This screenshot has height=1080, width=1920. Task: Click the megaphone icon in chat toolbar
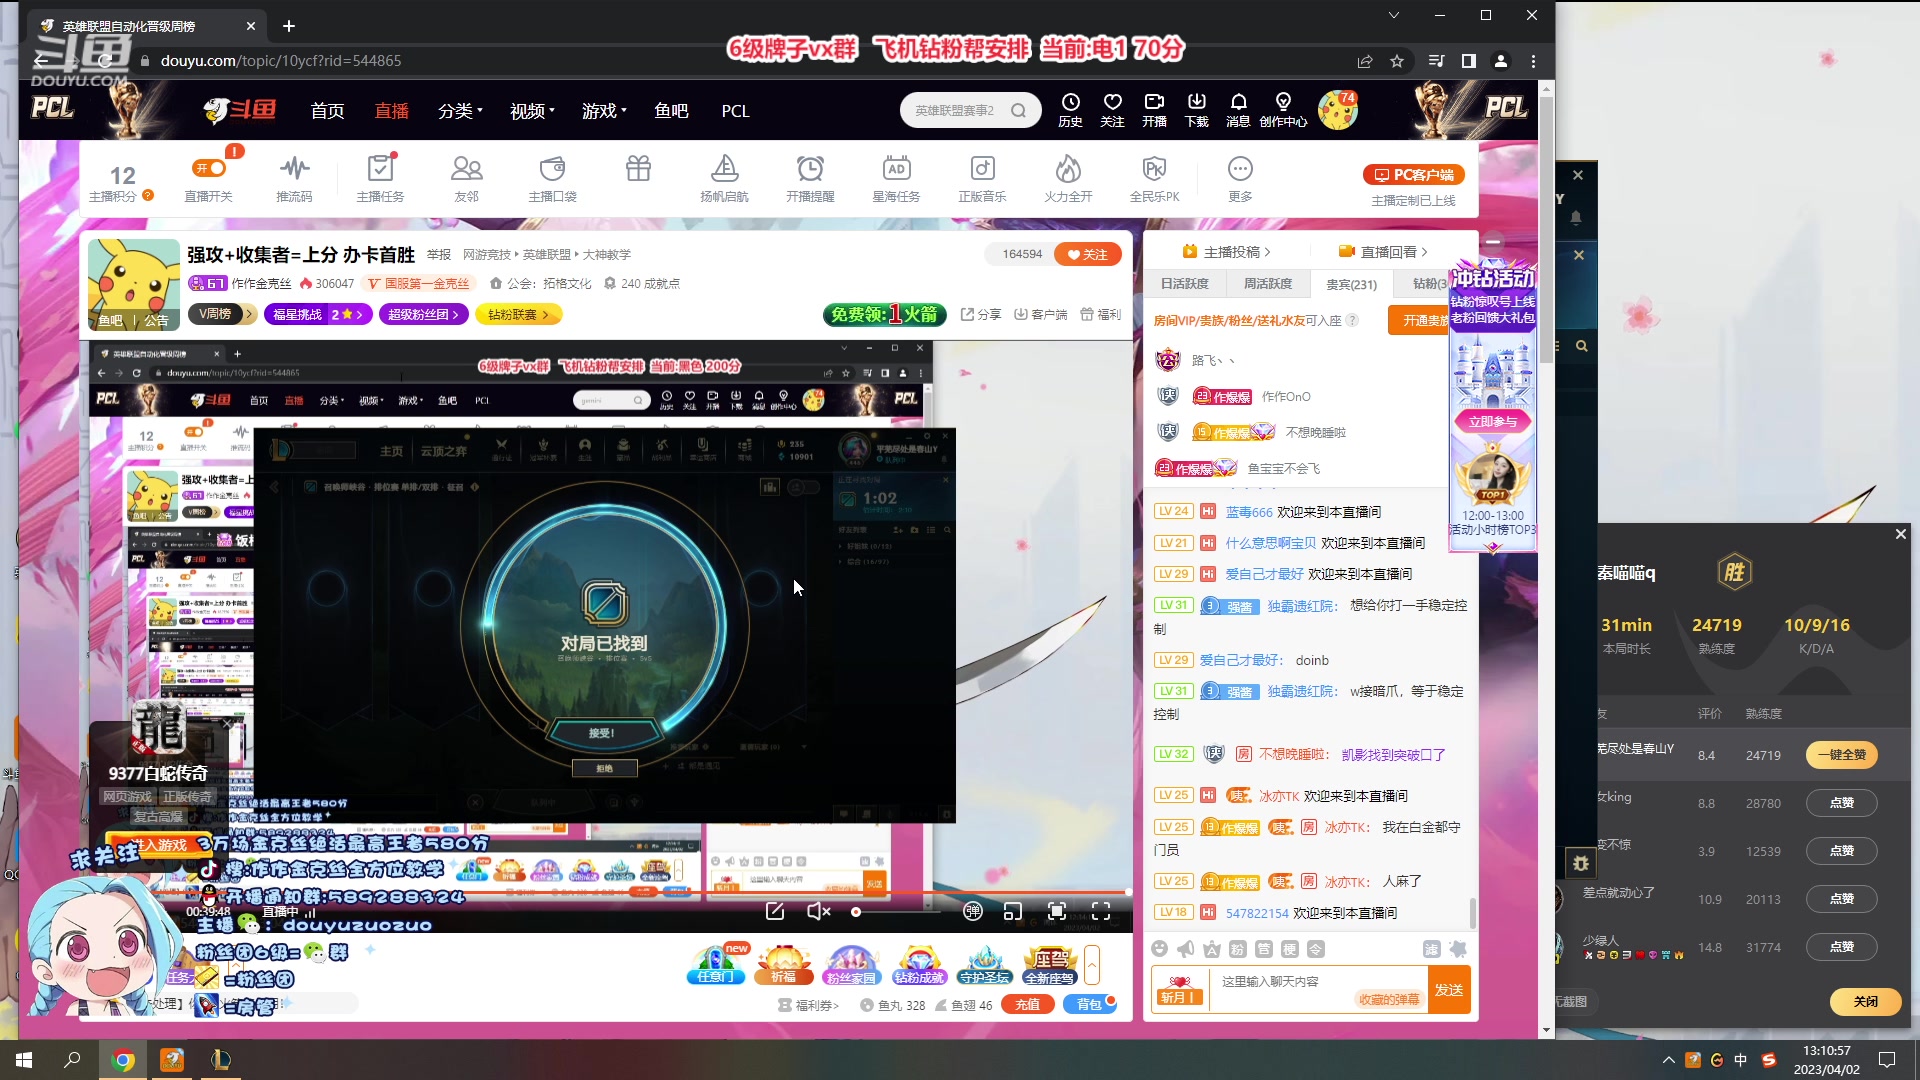click(x=1185, y=948)
